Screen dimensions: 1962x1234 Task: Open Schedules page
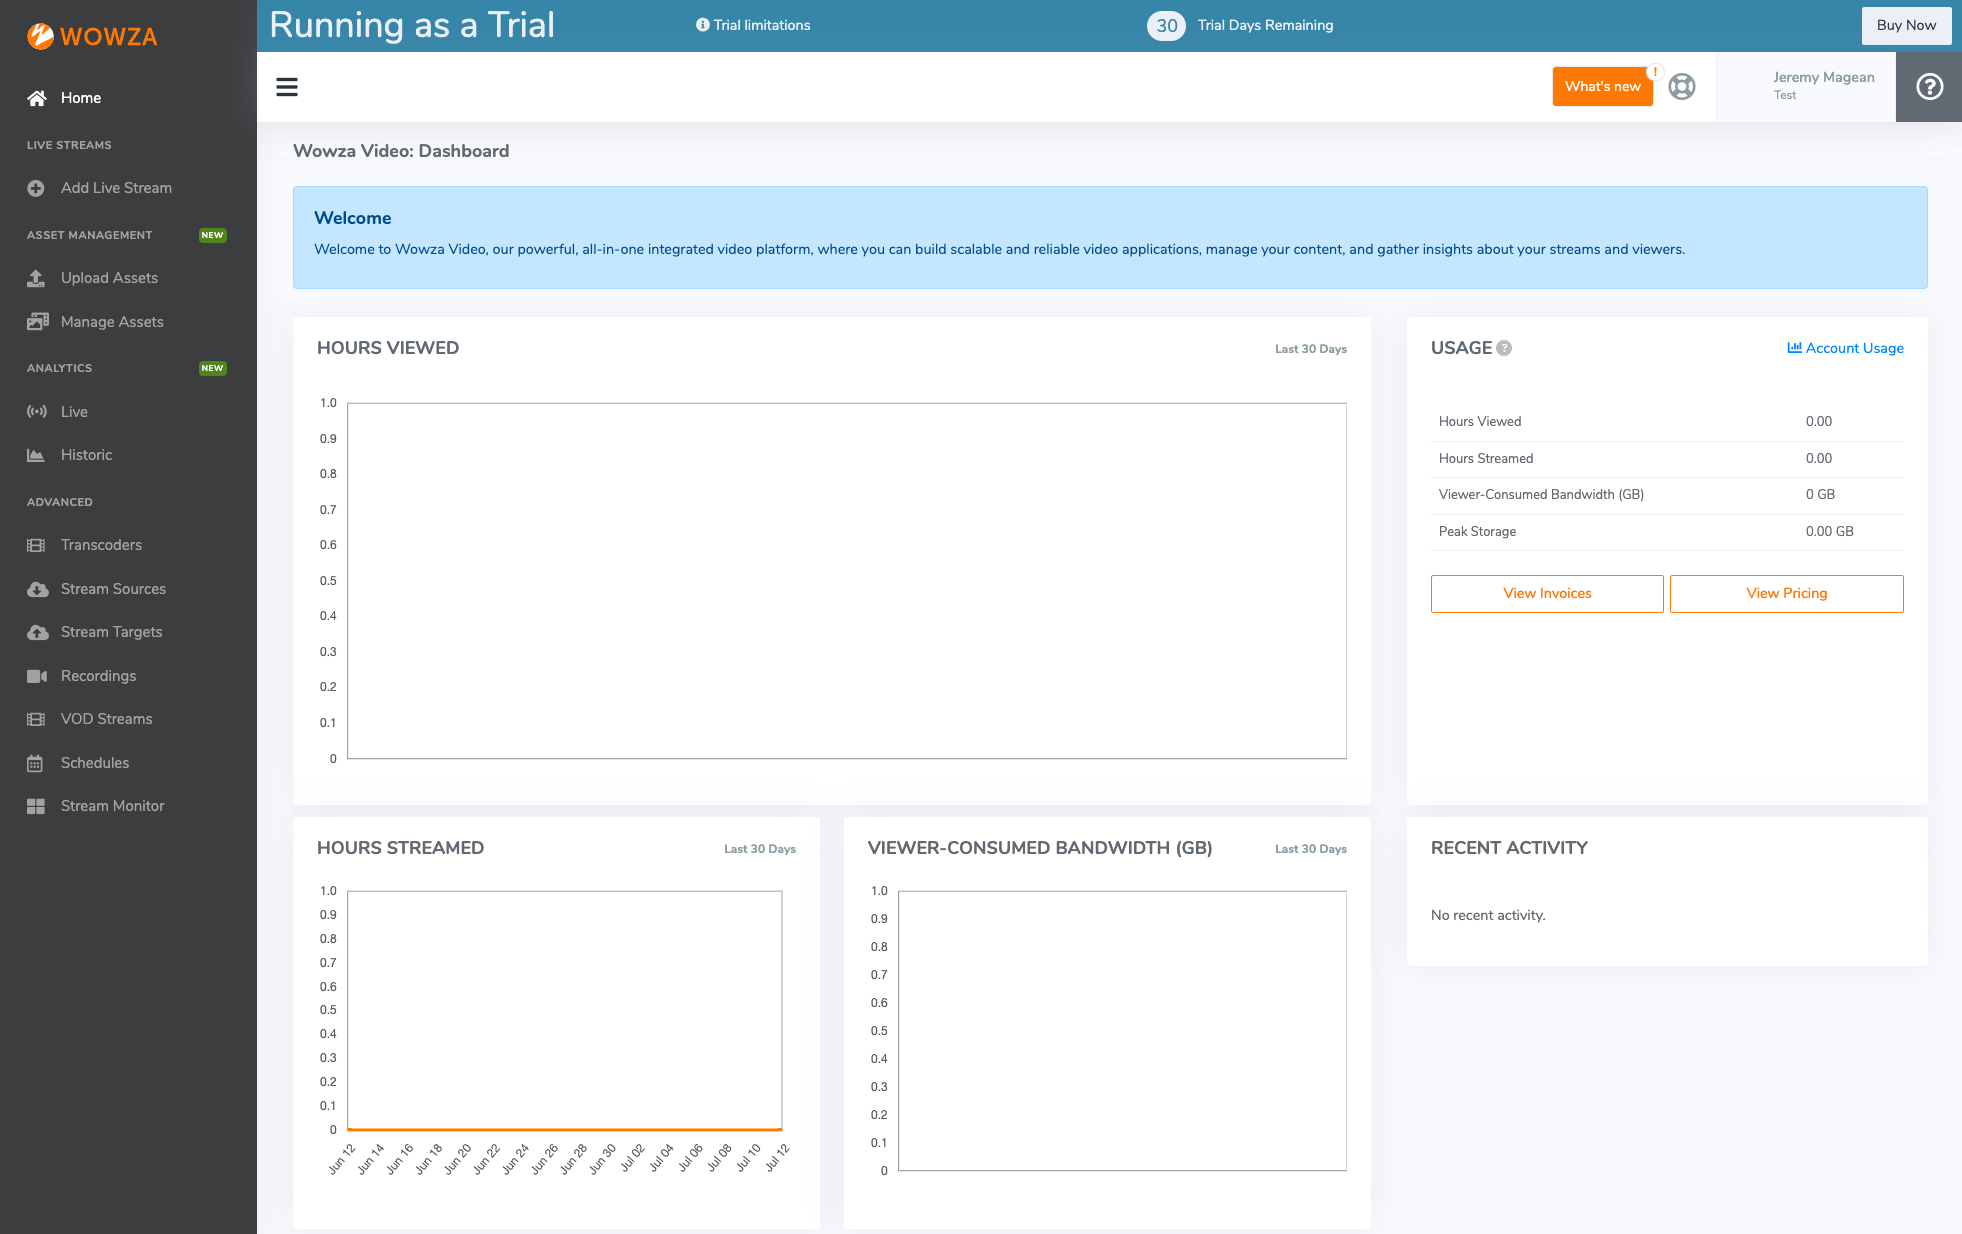[x=95, y=763]
